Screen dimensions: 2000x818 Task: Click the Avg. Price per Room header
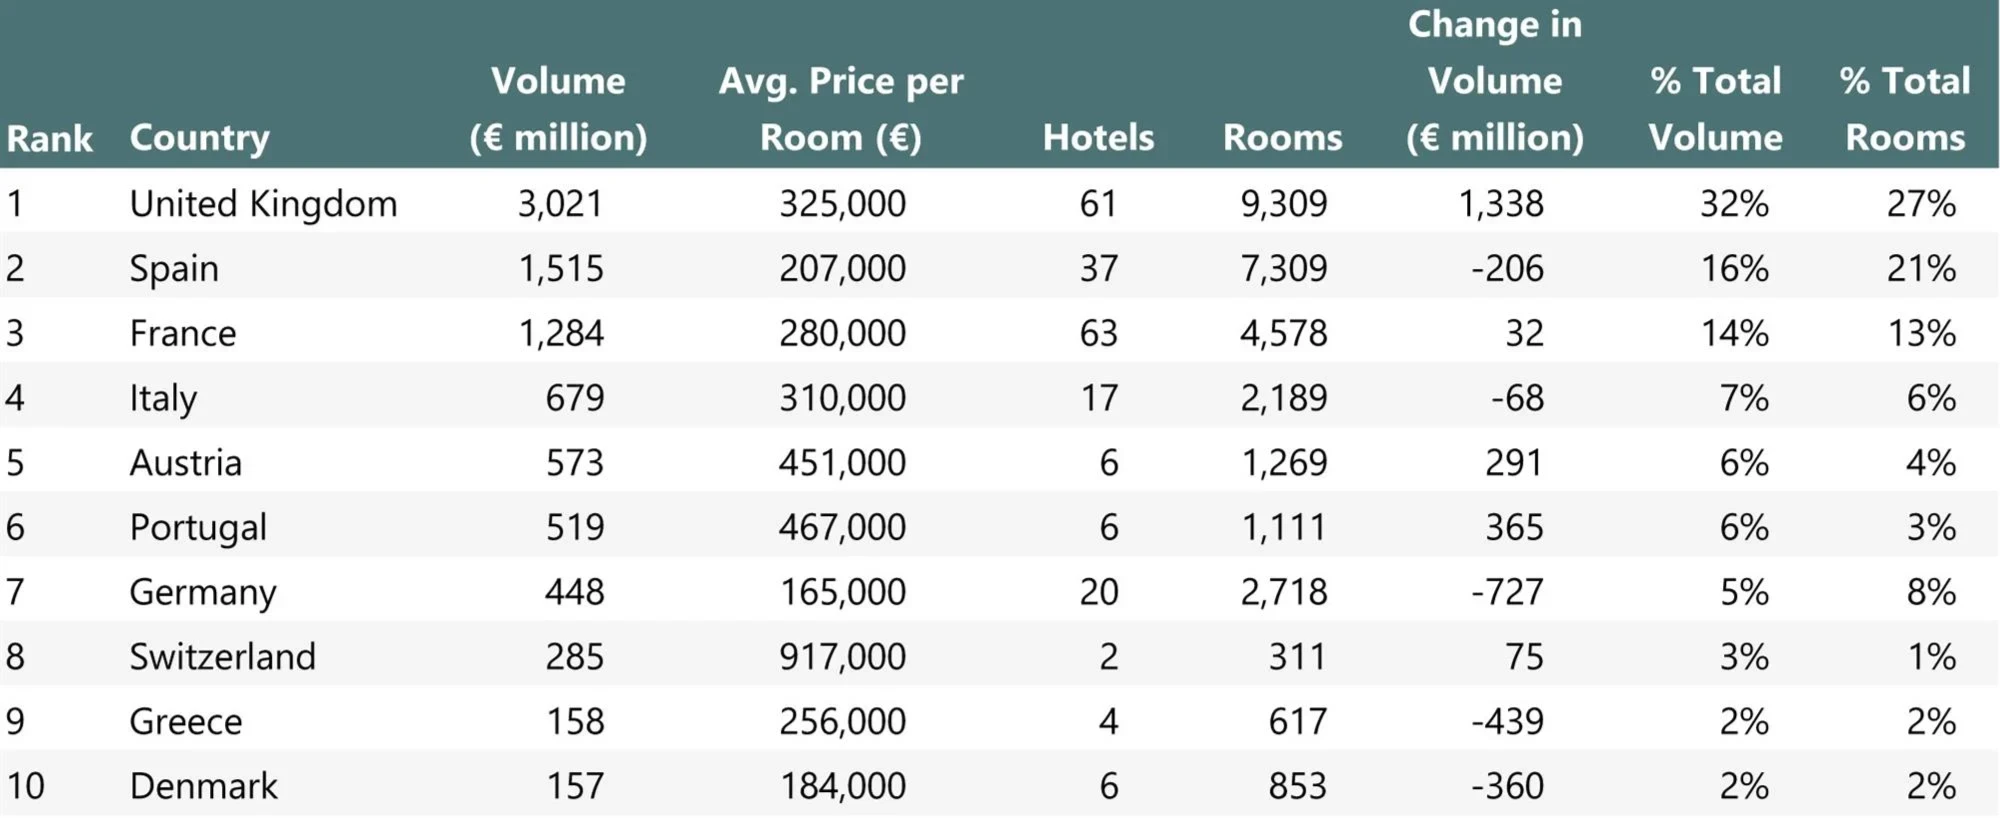(x=841, y=109)
